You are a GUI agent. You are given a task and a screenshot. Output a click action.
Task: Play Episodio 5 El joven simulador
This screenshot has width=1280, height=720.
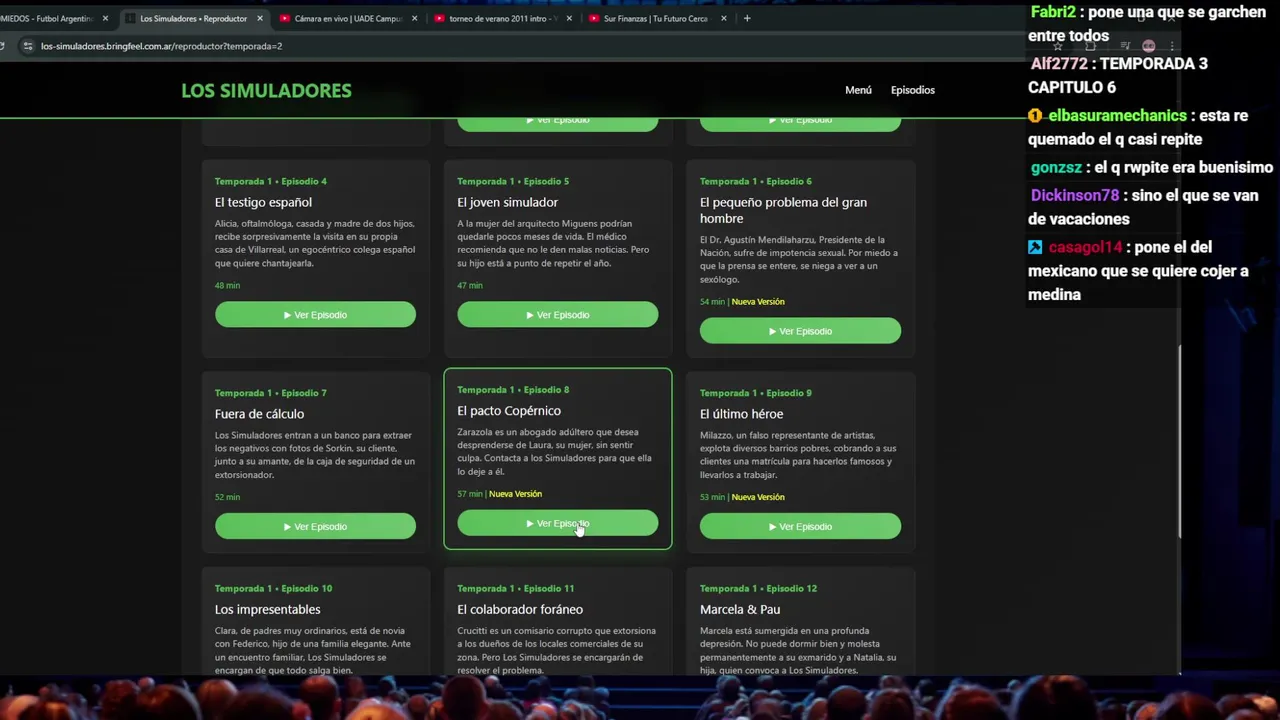[557, 315]
